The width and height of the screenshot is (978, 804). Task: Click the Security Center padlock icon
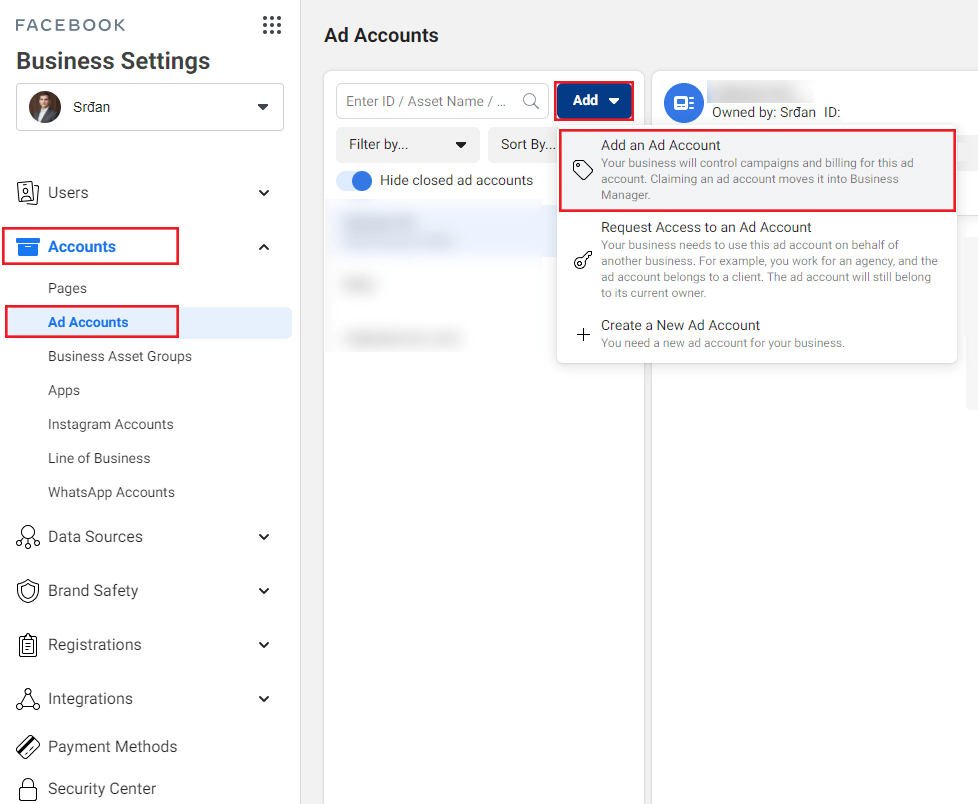[x=27, y=789]
